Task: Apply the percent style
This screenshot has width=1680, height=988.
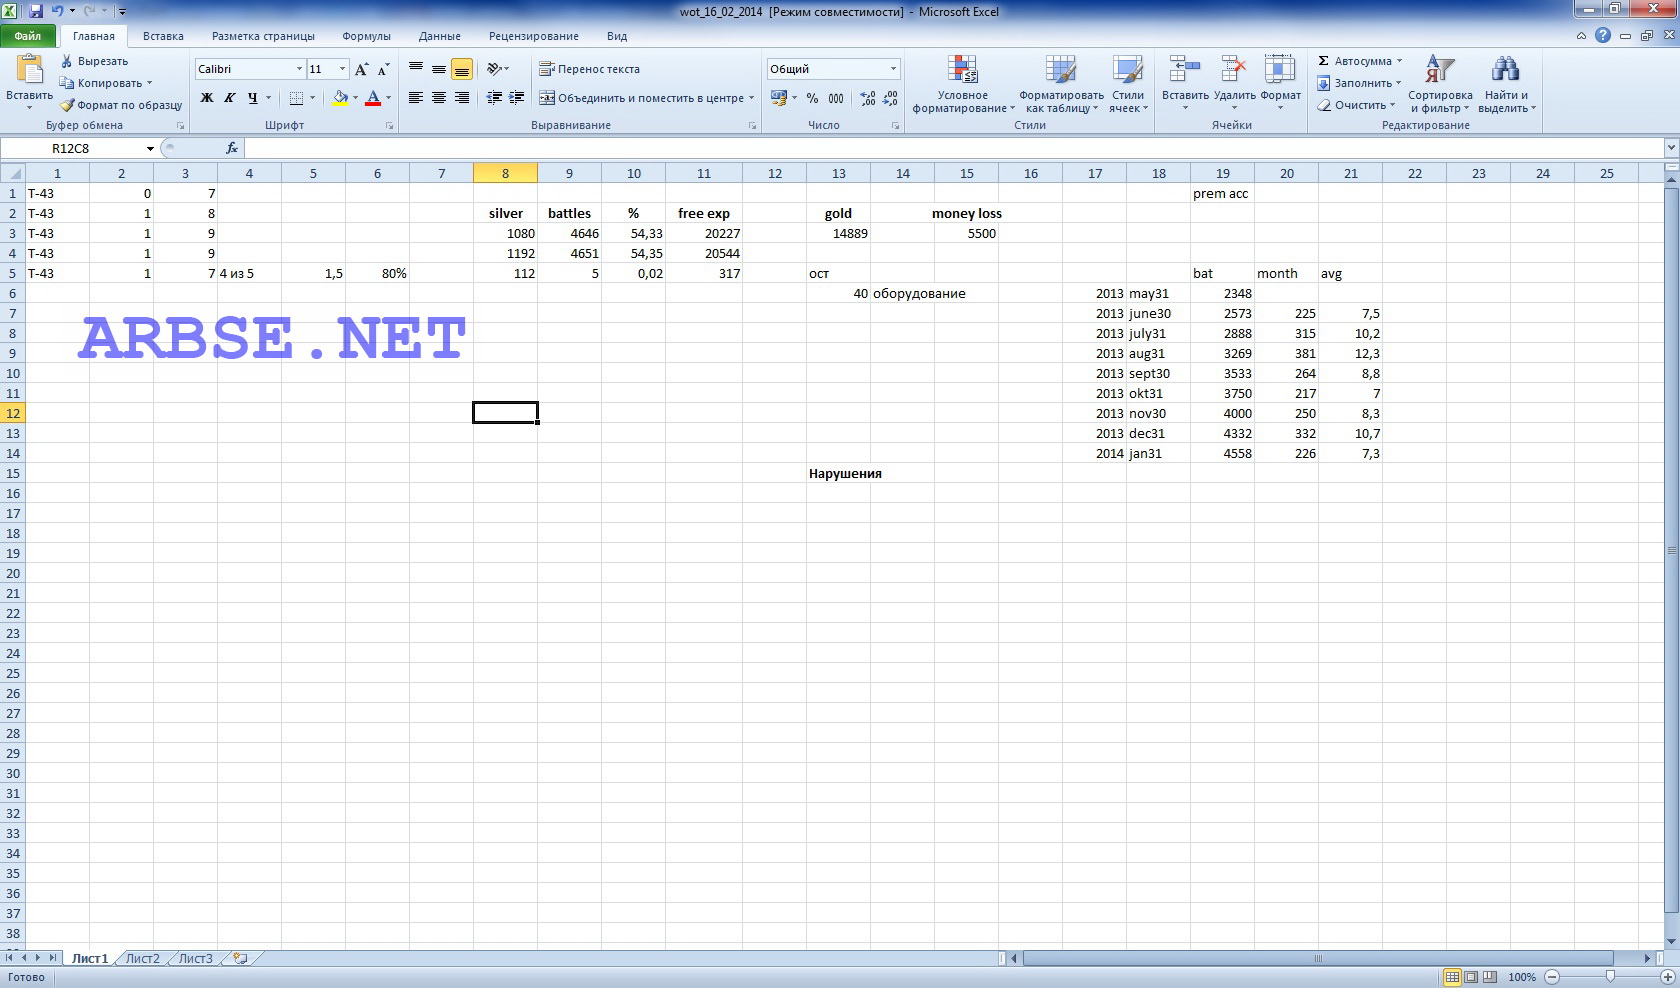Action: (812, 98)
